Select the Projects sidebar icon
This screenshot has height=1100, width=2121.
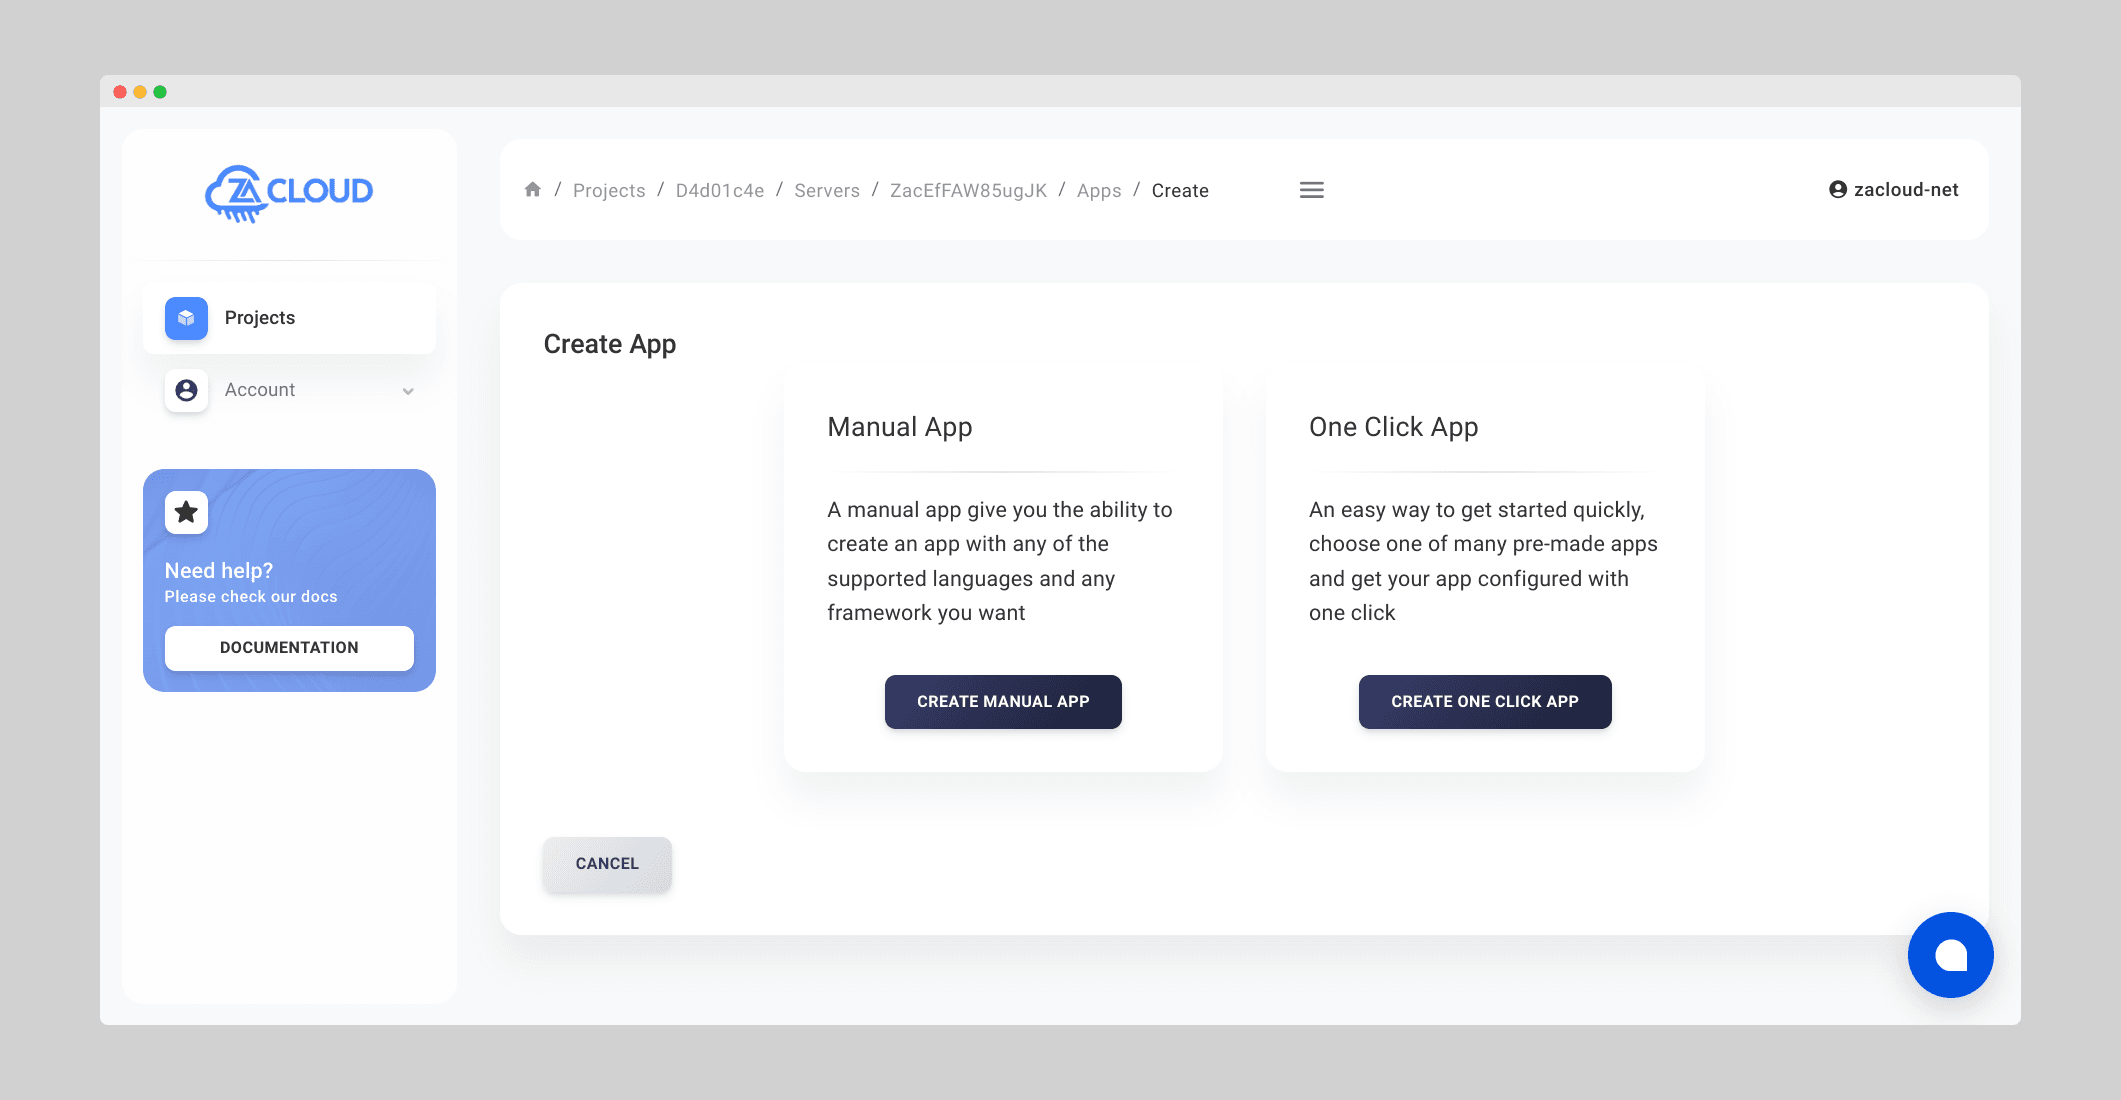(x=185, y=316)
